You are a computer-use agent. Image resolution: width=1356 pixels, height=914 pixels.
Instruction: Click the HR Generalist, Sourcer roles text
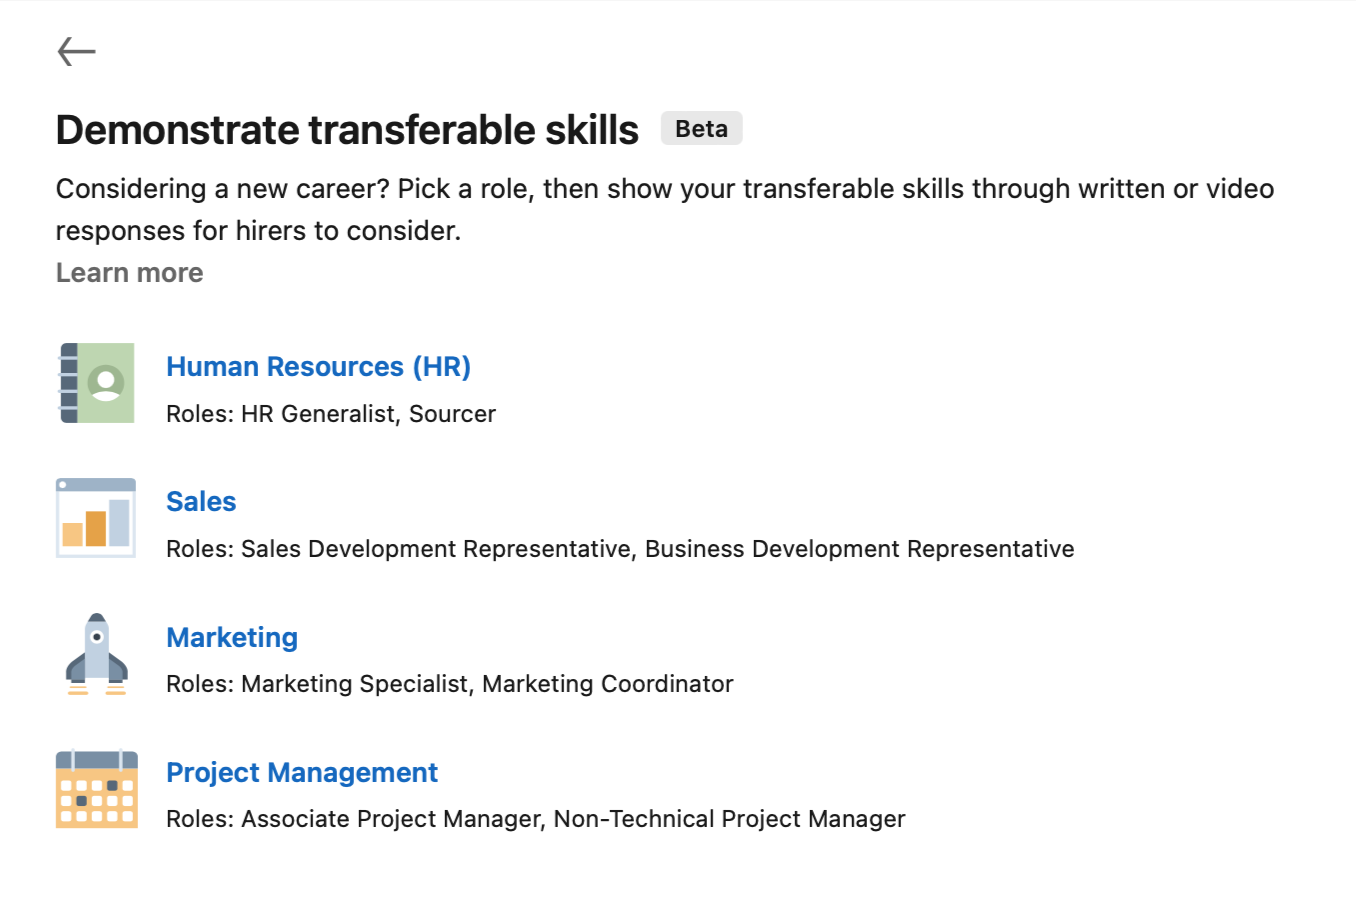[368, 414]
